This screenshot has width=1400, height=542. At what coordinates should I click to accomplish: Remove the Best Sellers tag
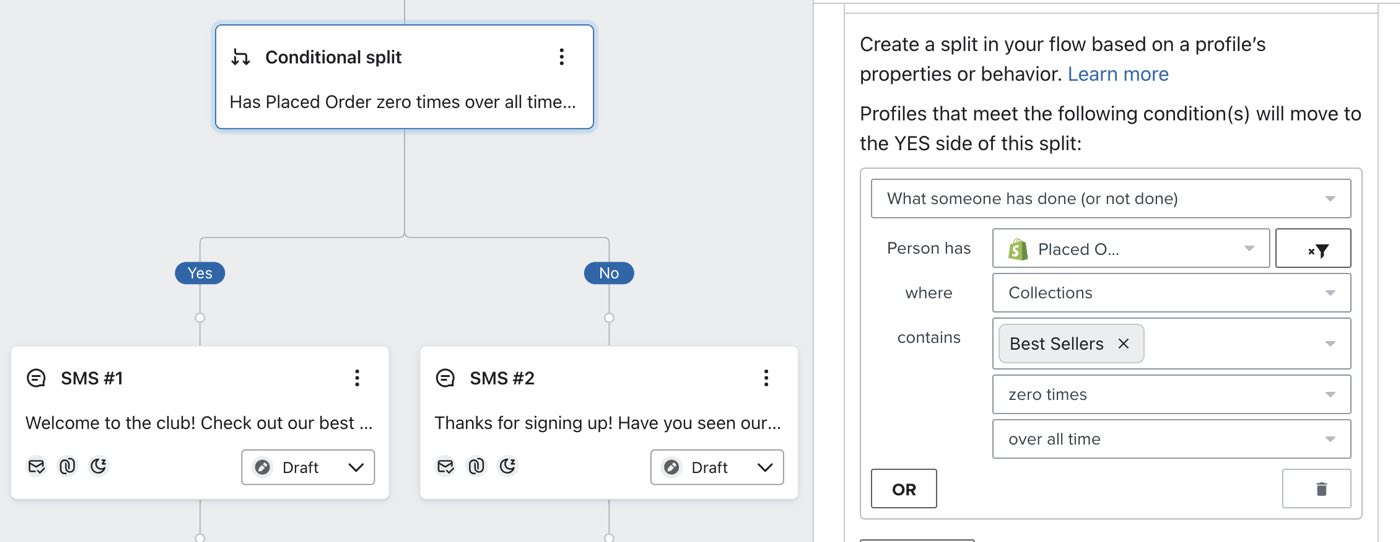pyautogui.click(x=1123, y=344)
